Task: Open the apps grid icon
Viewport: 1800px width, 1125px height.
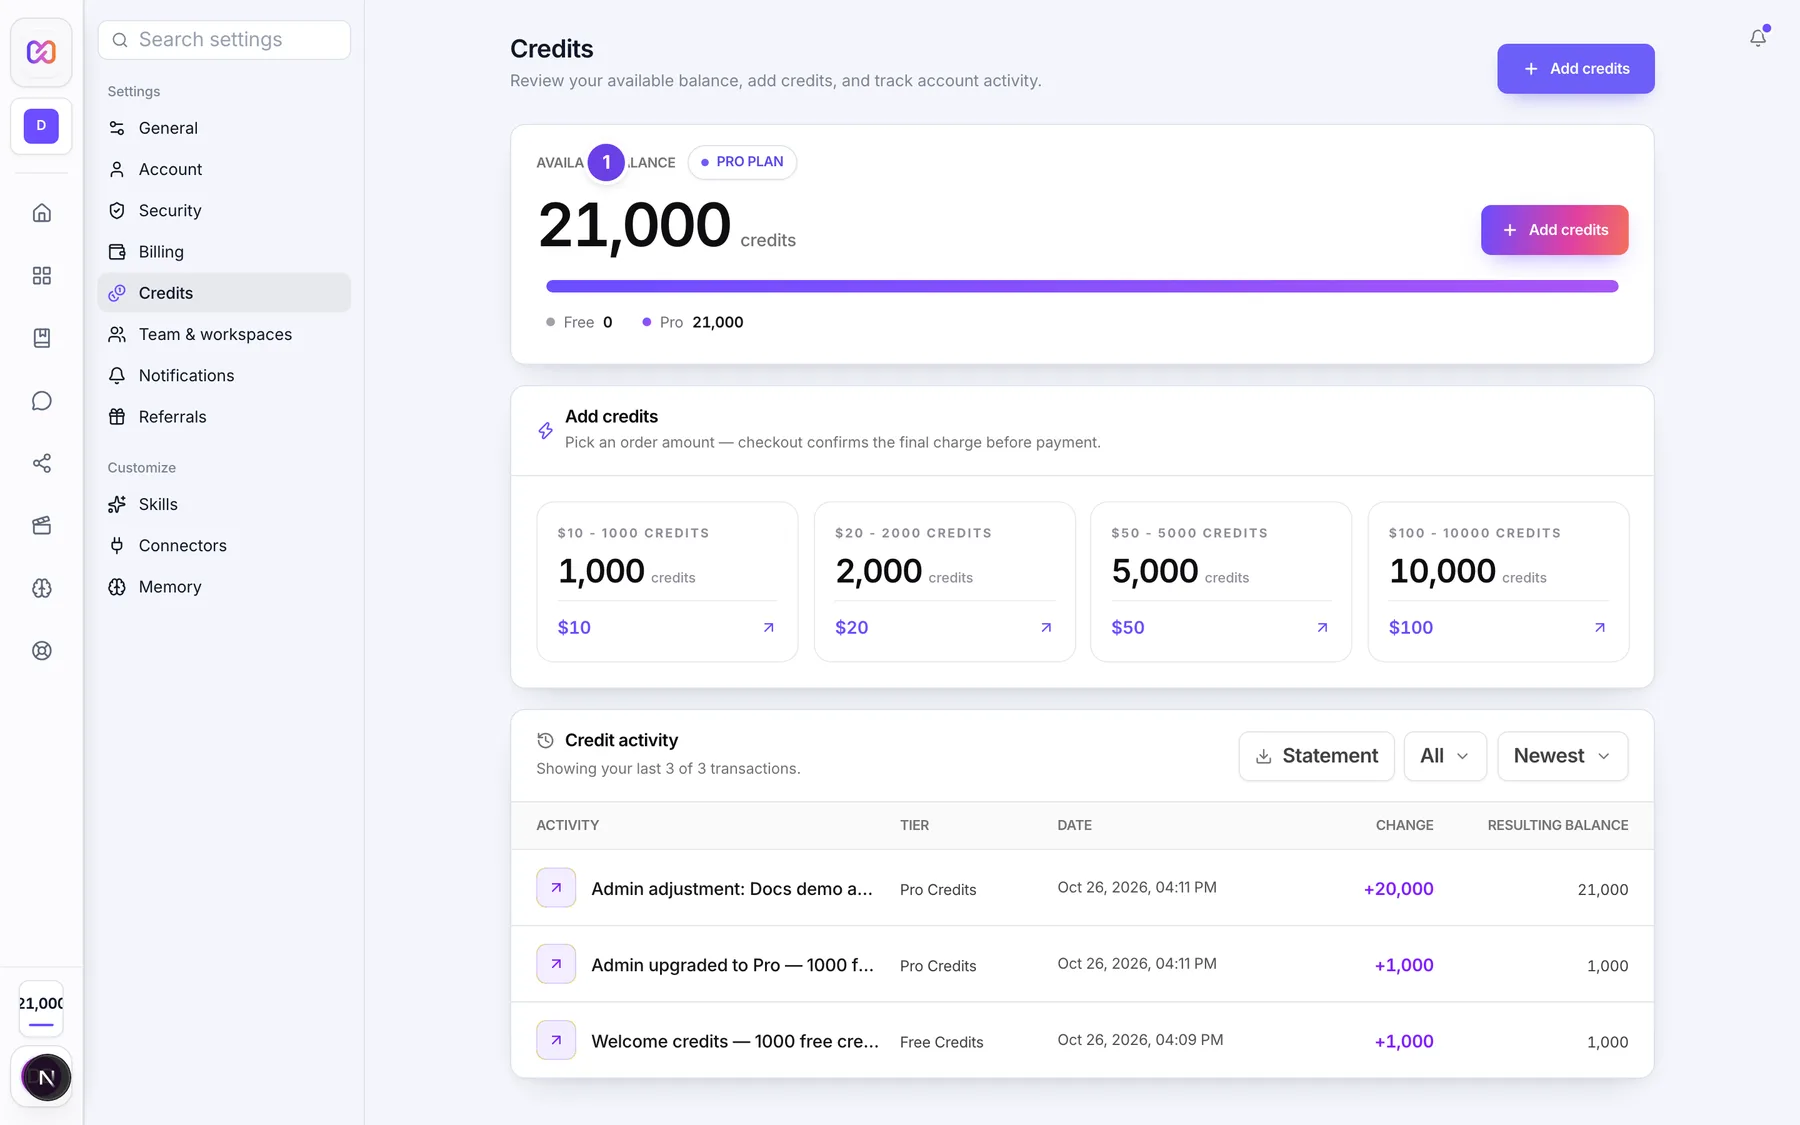Action: click(41, 276)
